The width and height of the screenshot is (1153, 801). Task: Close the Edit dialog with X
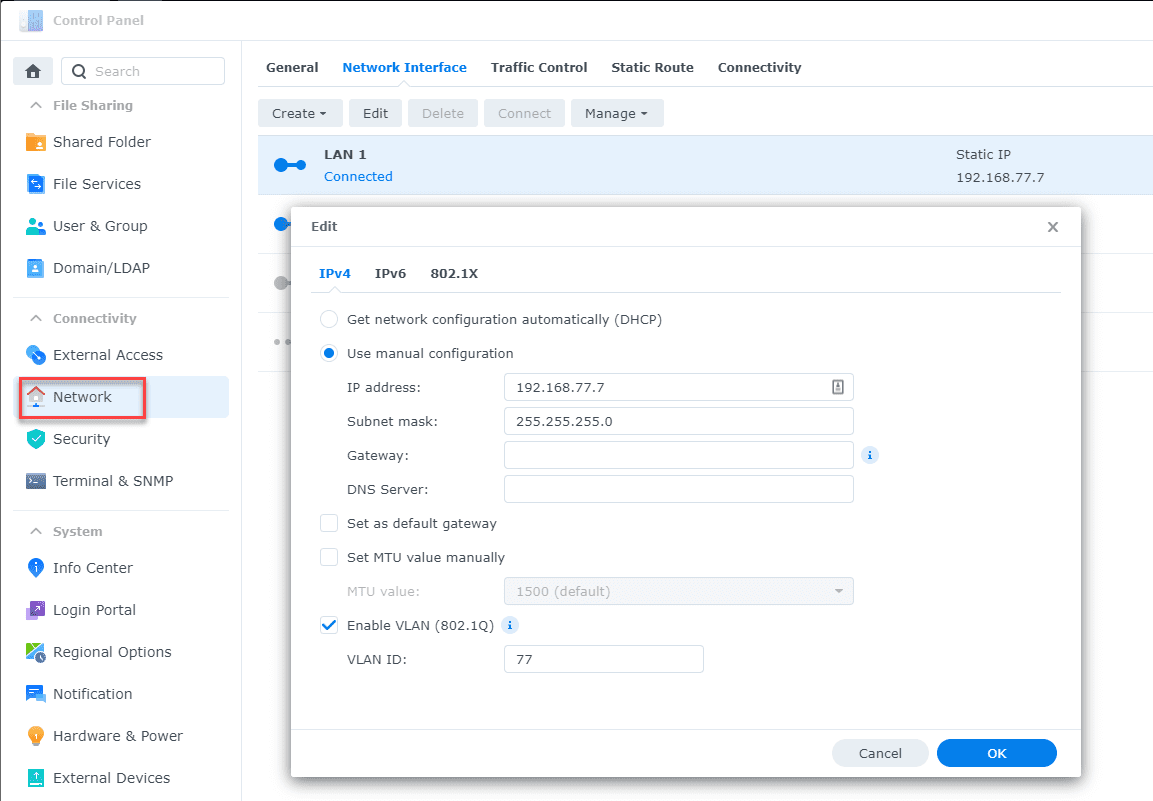[1053, 227]
